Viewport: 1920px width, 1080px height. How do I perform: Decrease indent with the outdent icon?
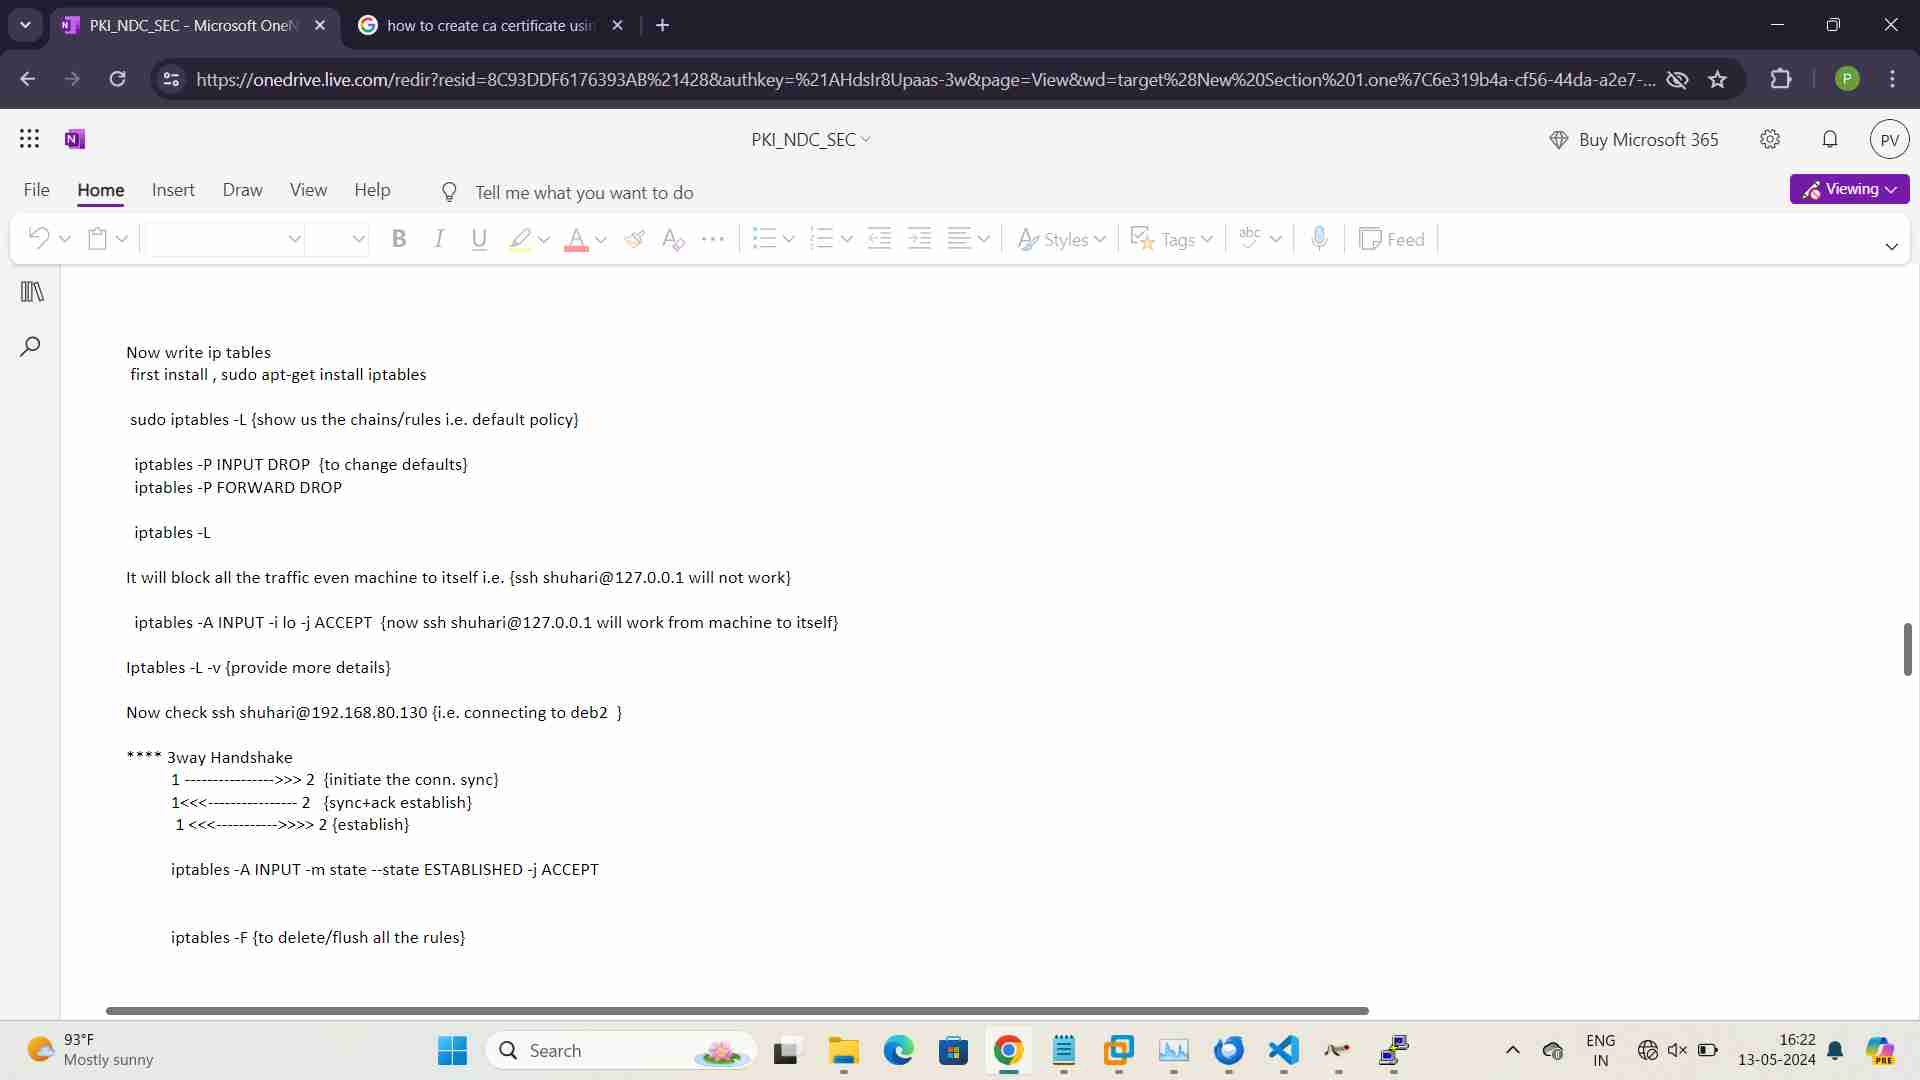[x=879, y=239]
